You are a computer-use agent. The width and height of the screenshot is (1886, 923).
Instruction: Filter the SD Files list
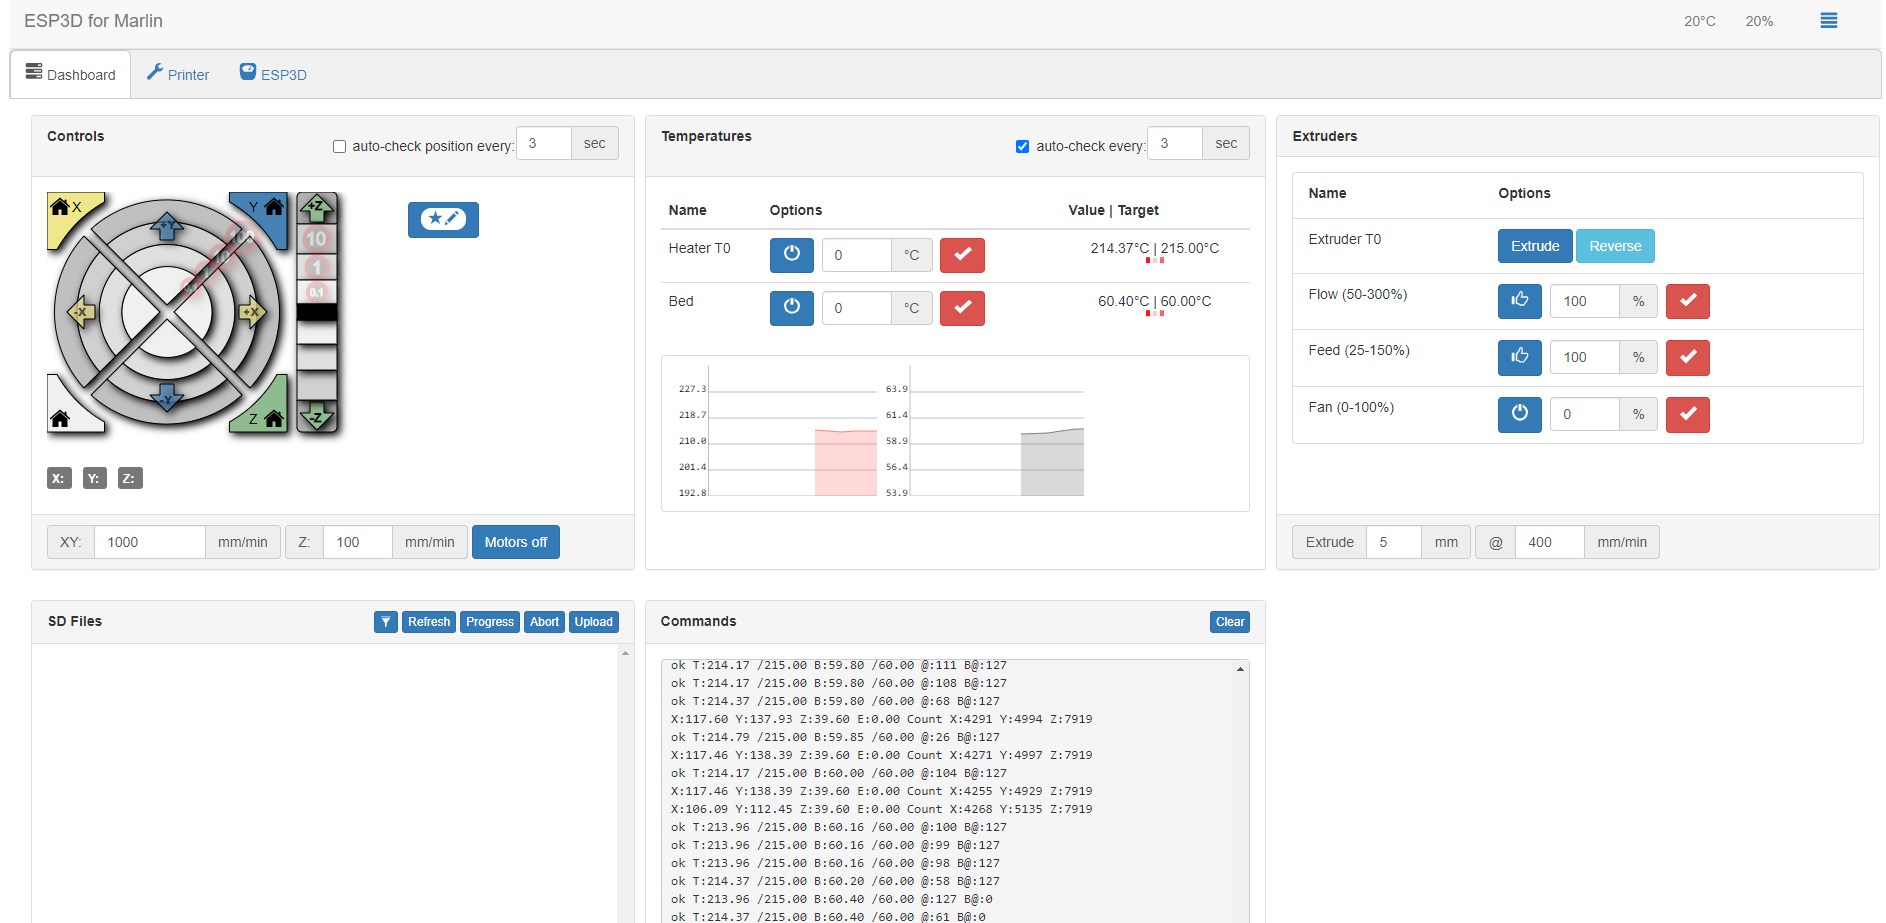(x=386, y=622)
